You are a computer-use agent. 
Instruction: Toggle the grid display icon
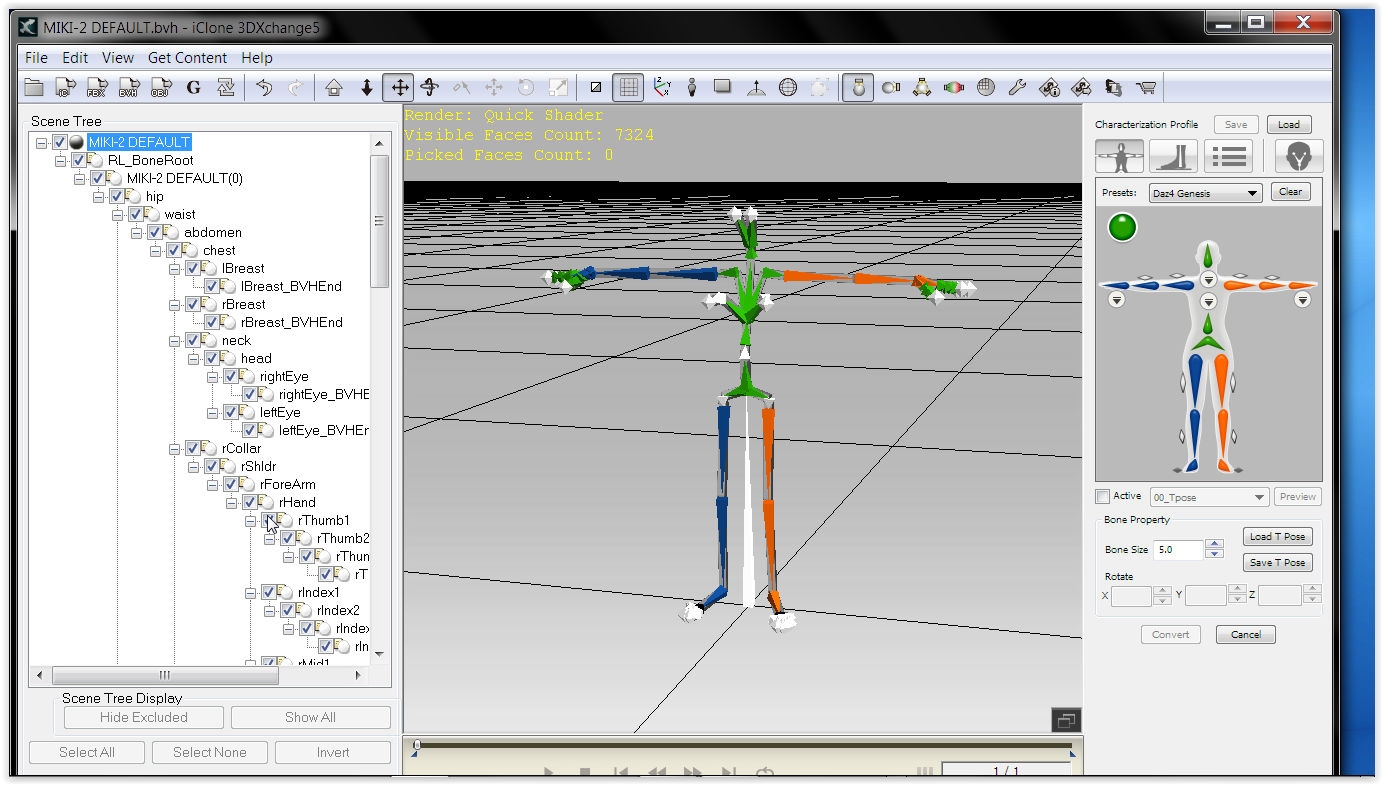[x=628, y=88]
